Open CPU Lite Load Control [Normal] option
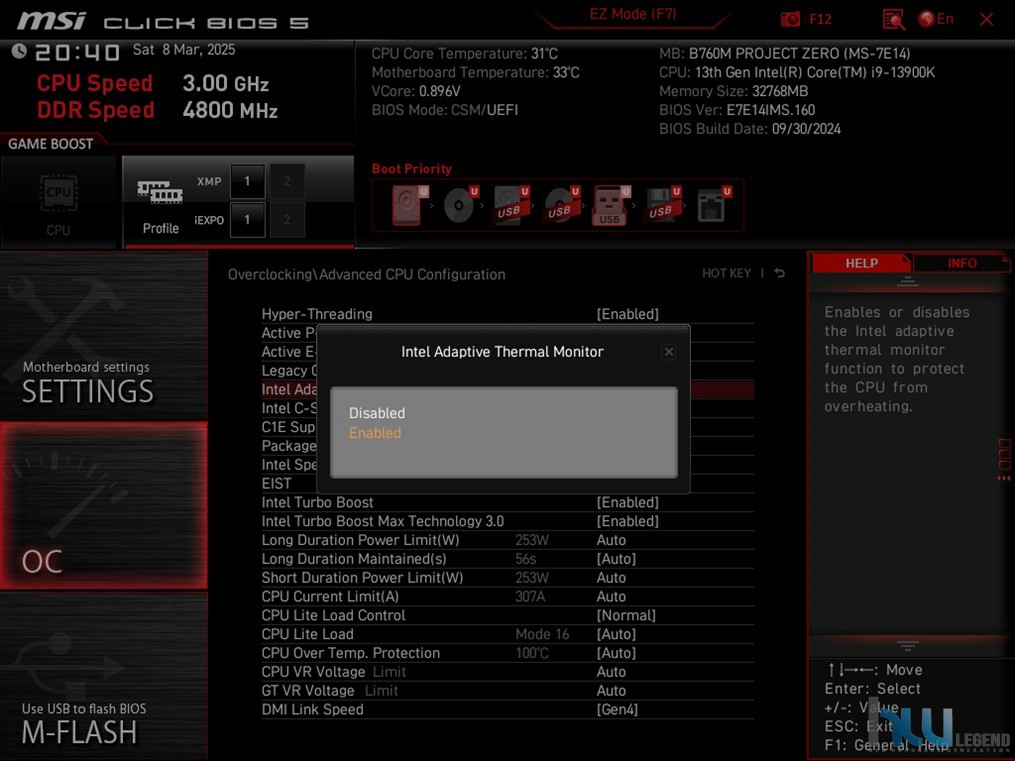The height and width of the screenshot is (761, 1015). pyautogui.click(x=626, y=615)
